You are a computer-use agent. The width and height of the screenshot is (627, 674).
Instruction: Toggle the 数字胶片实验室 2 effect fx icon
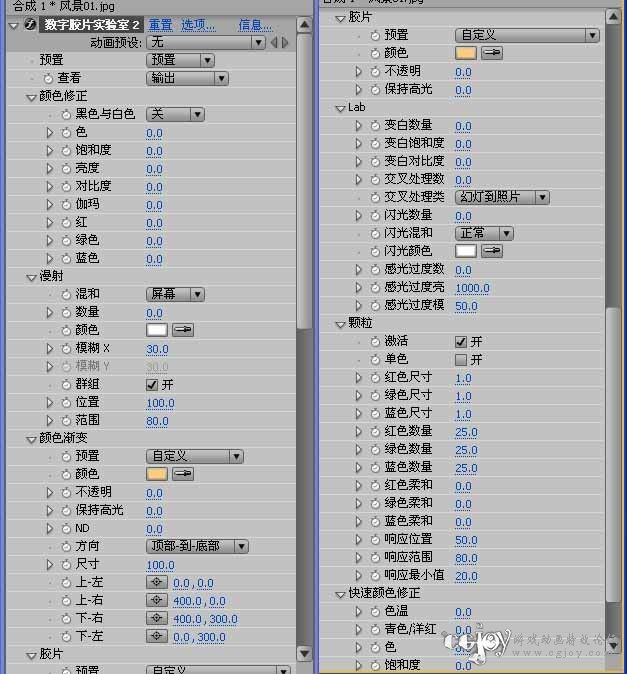[28, 25]
